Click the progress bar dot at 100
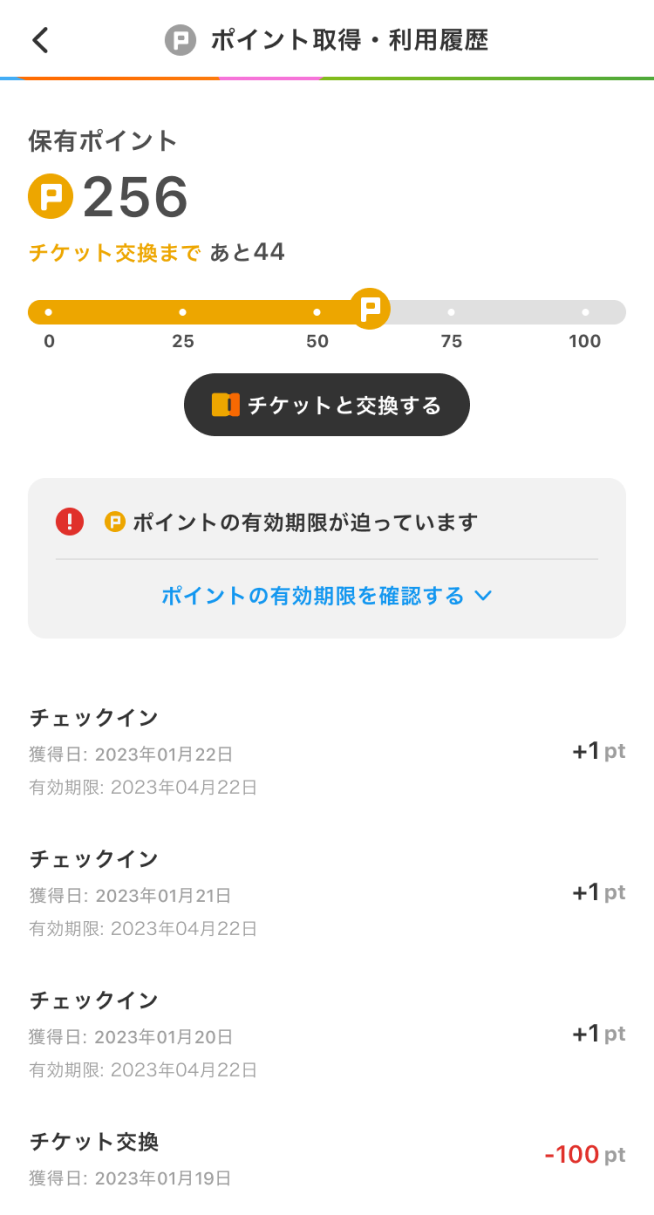Image resolution: width=654 pixels, height=1215 pixels. pyautogui.click(x=585, y=312)
